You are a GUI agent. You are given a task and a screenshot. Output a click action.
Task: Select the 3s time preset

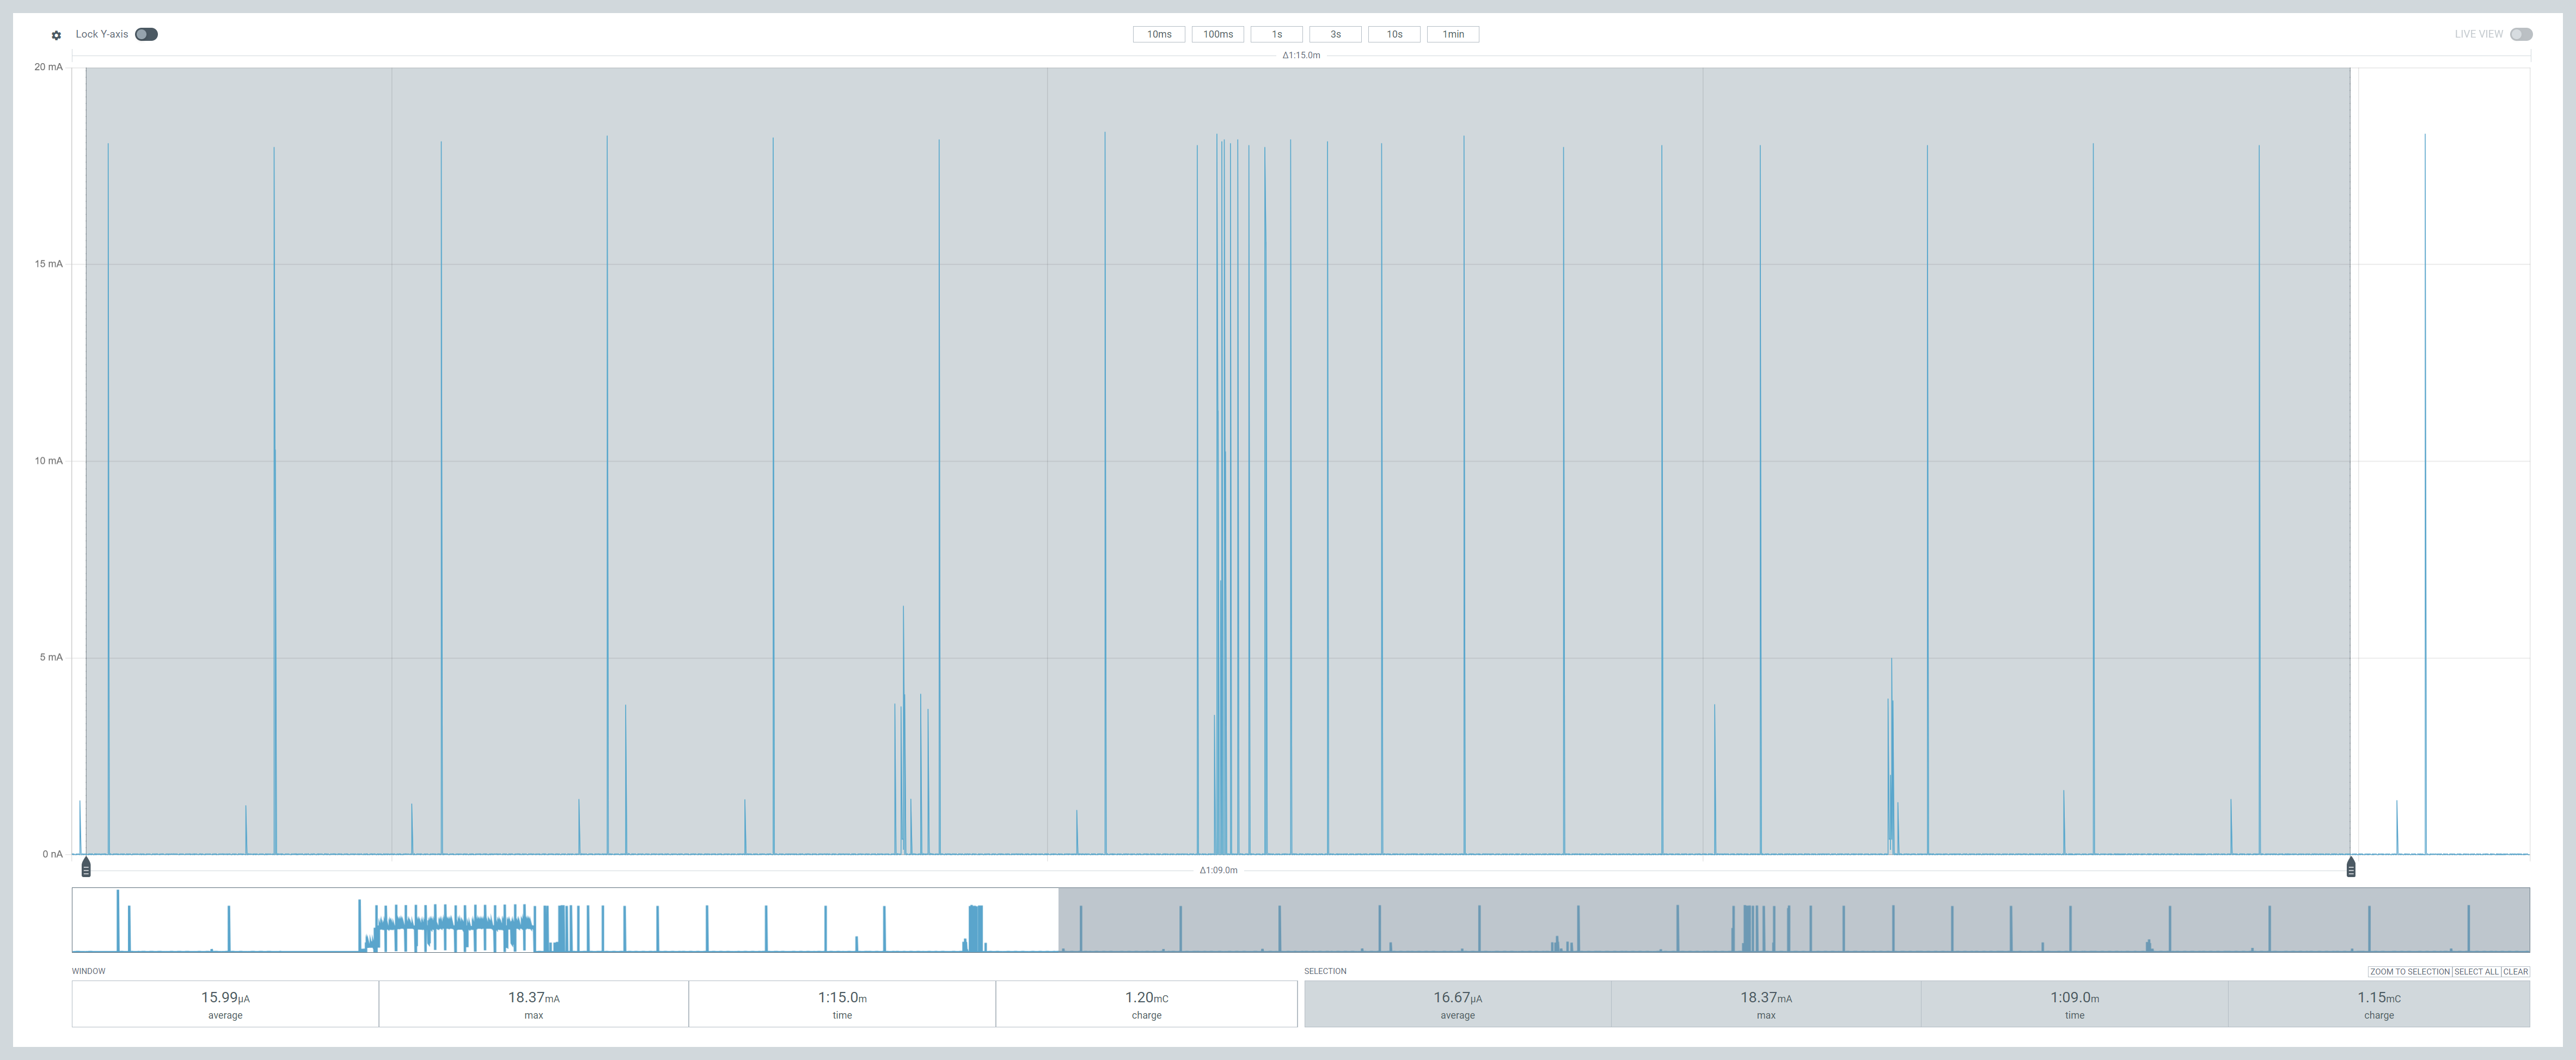1335,34
